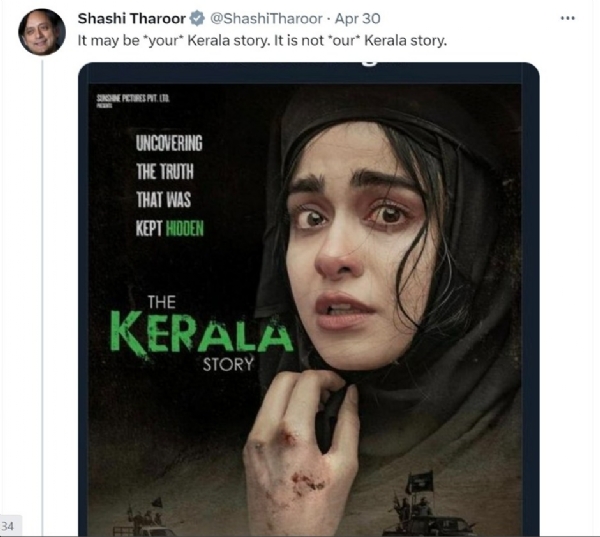
Task: Click the word THE above KERALA
Action: pos(163,301)
